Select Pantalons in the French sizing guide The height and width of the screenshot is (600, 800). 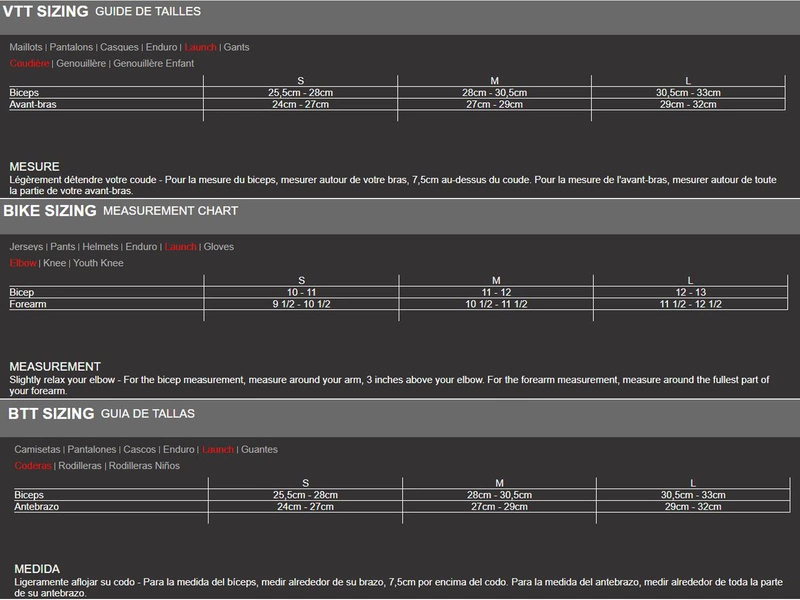pos(71,47)
